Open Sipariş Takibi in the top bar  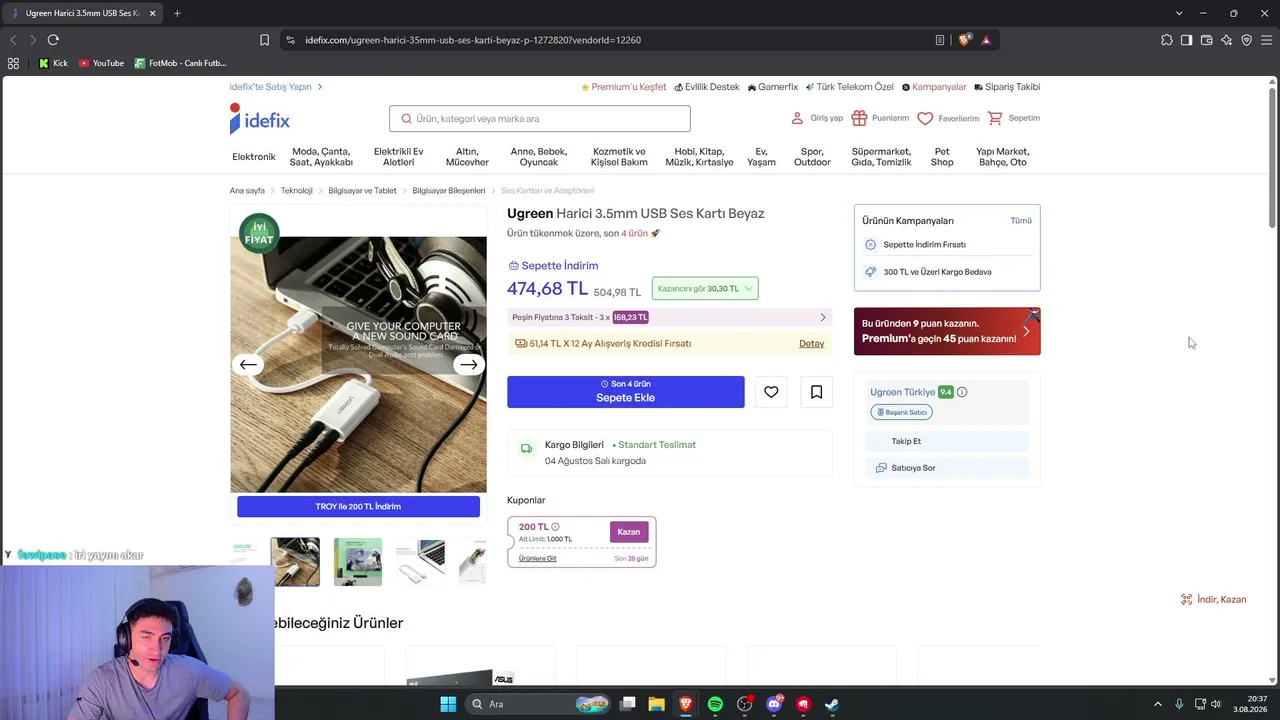pos(1007,87)
